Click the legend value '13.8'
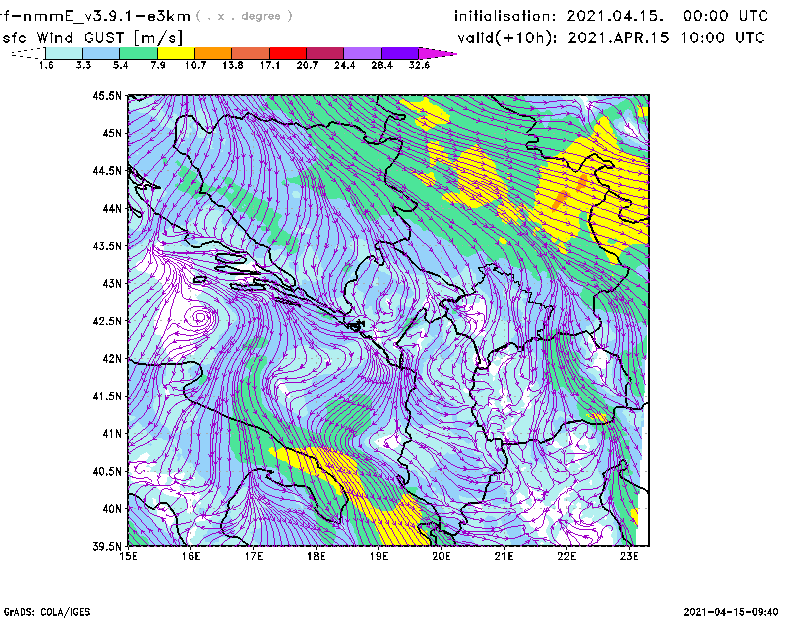The image size is (800, 618). pos(233,65)
